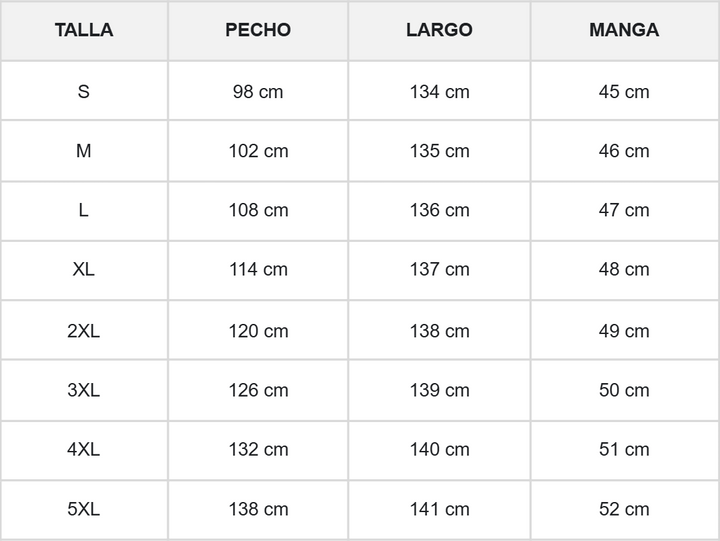
Task: Click the 52 cm sleeve value
Action: coord(624,509)
